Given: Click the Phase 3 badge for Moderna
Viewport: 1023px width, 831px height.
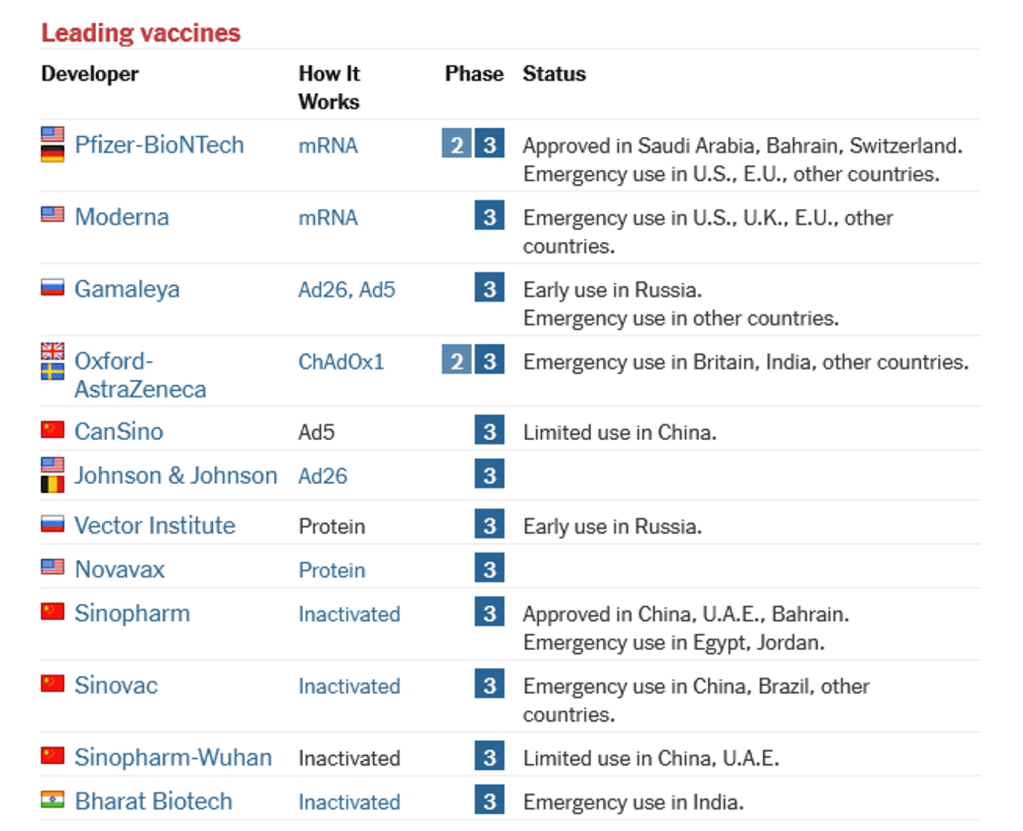Looking at the screenshot, I should [x=489, y=217].
